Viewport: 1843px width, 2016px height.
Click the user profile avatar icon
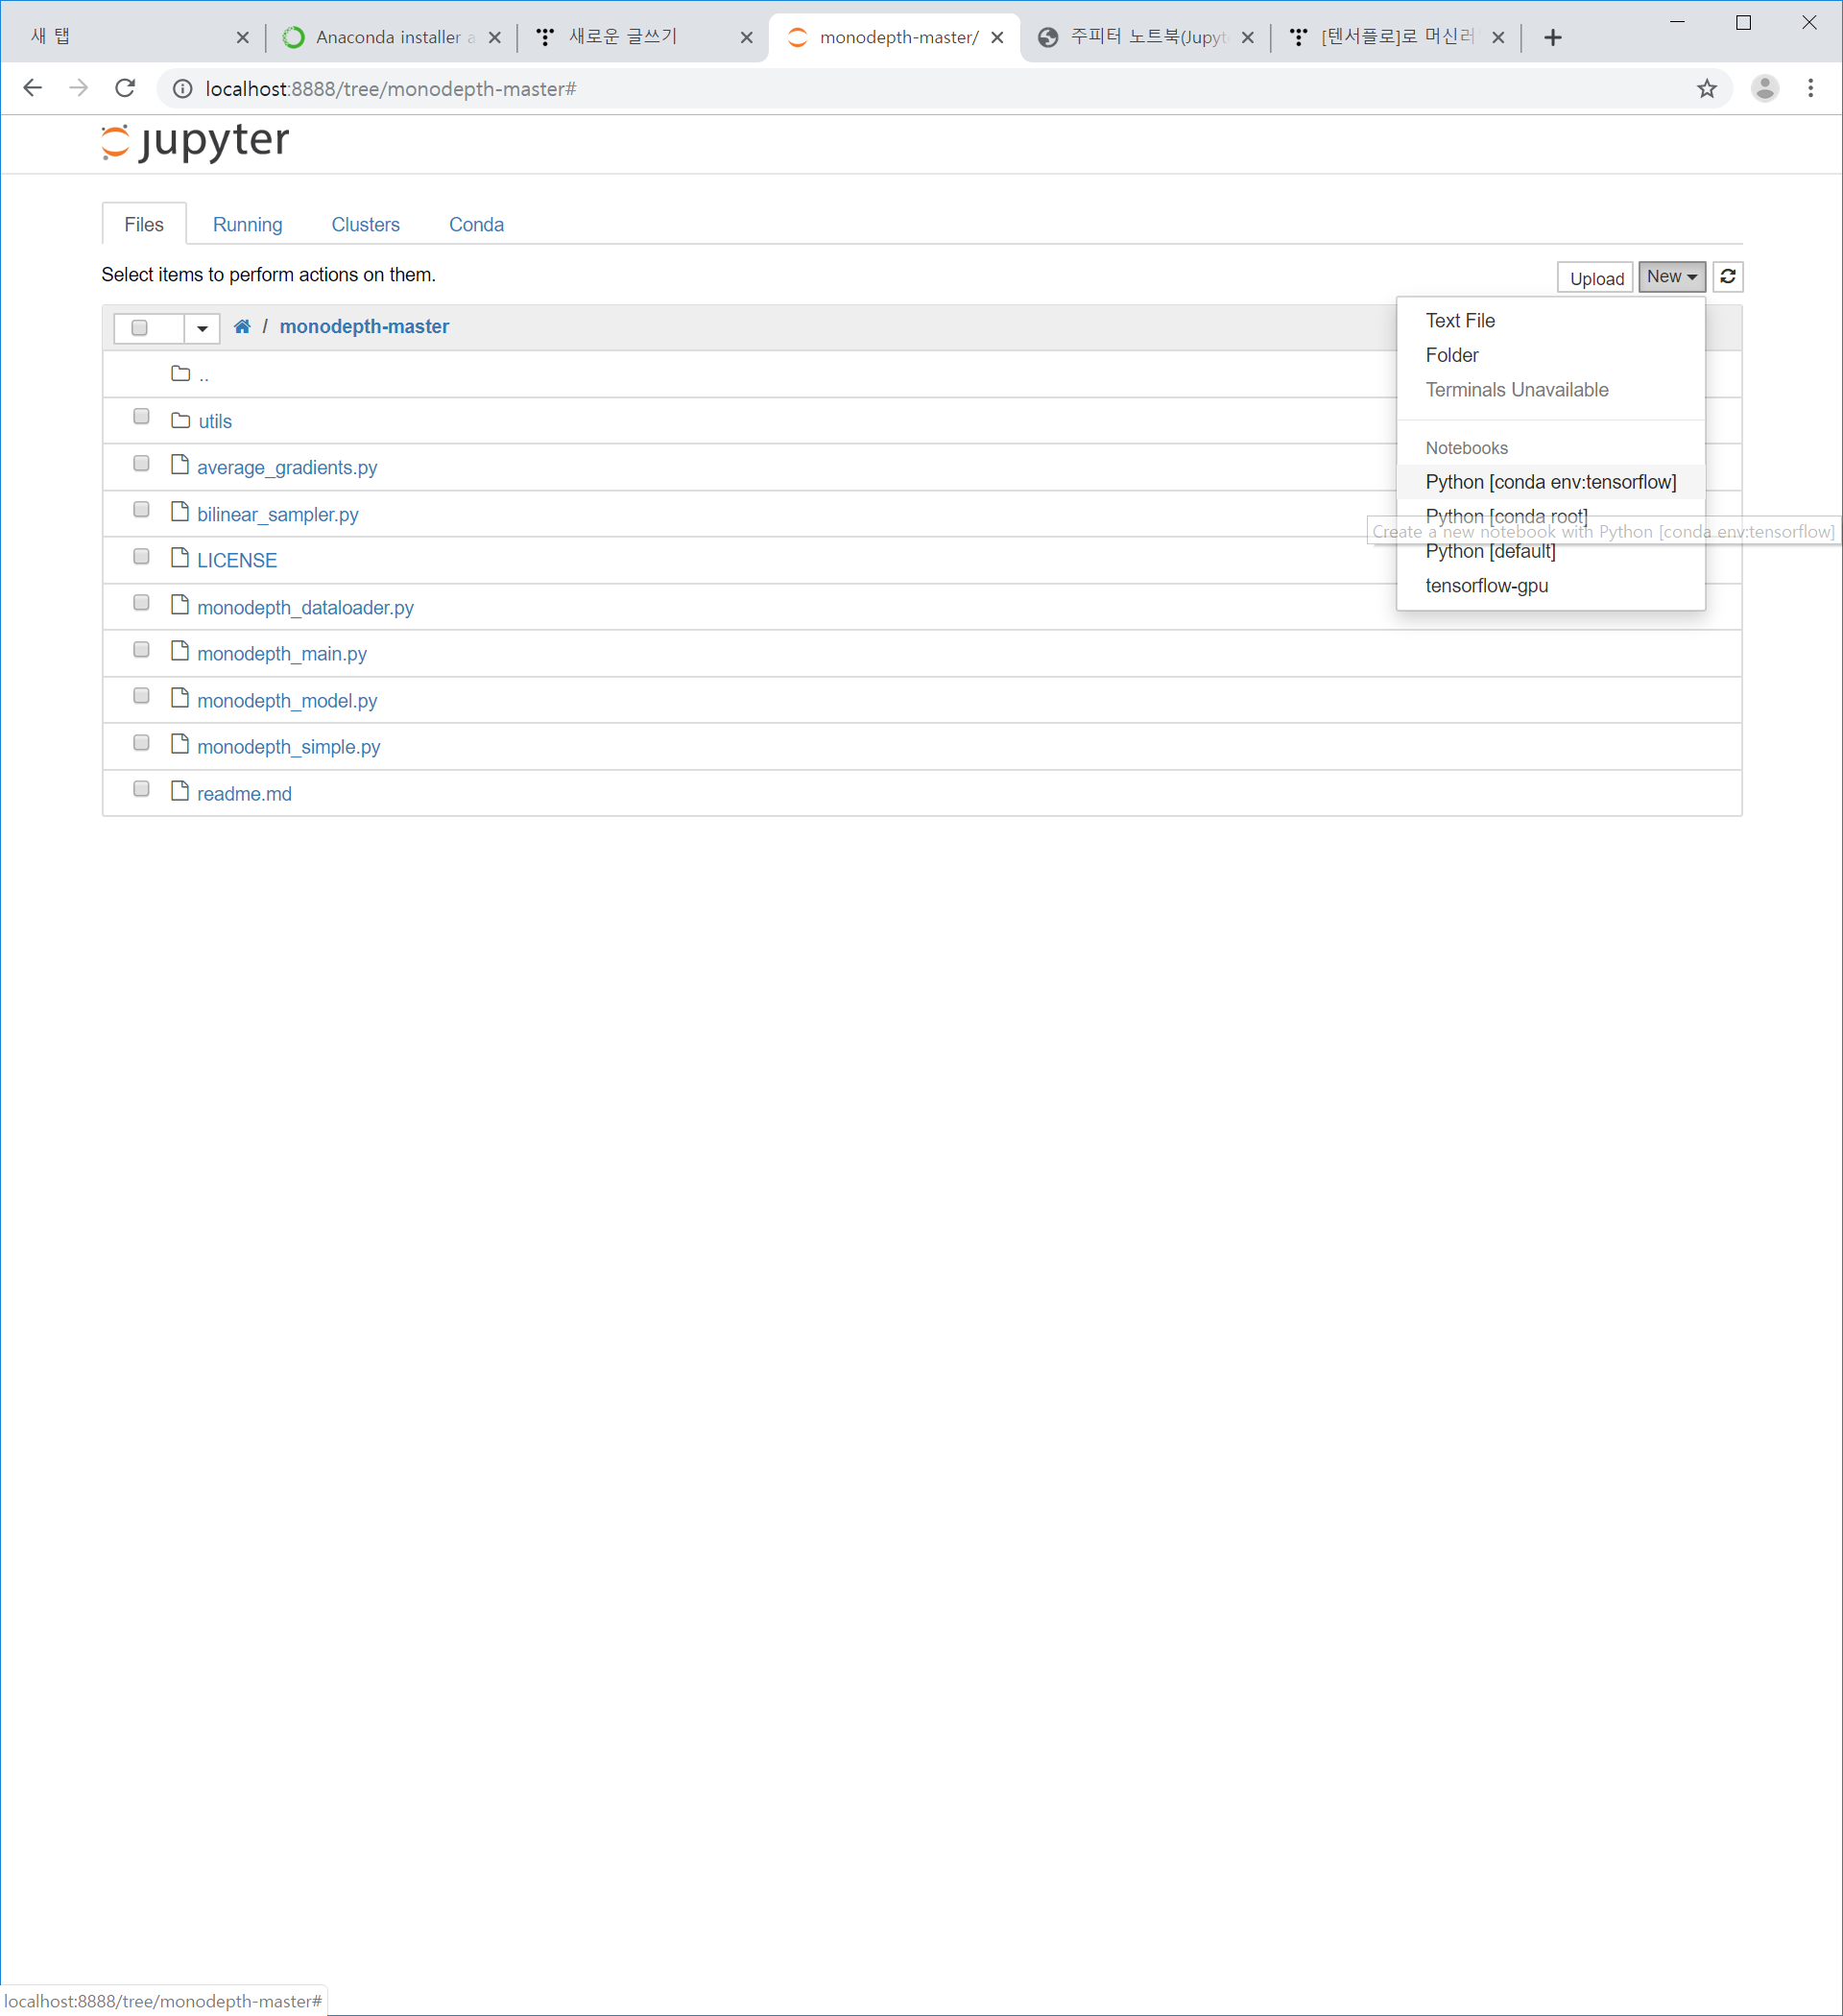click(x=1764, y=88)
